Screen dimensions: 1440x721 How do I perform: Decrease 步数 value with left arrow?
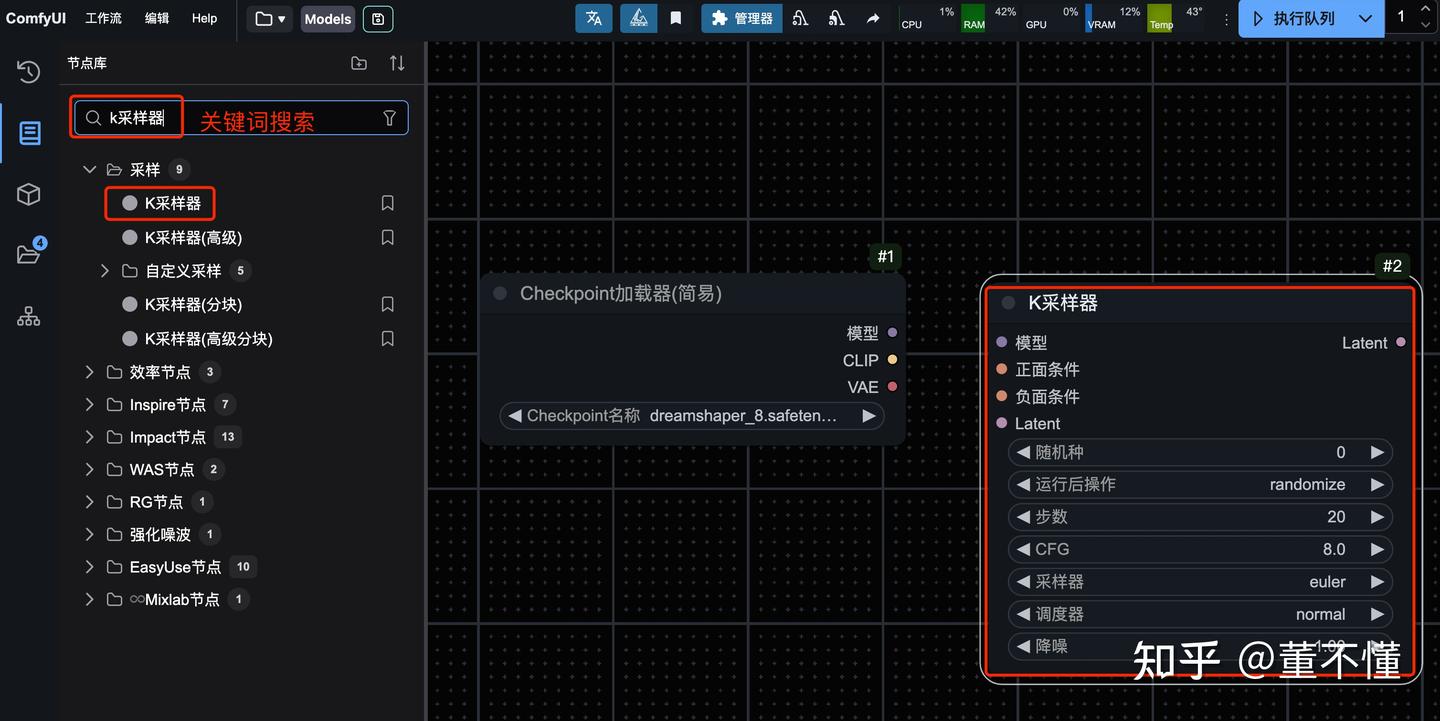pos(1023,517)
